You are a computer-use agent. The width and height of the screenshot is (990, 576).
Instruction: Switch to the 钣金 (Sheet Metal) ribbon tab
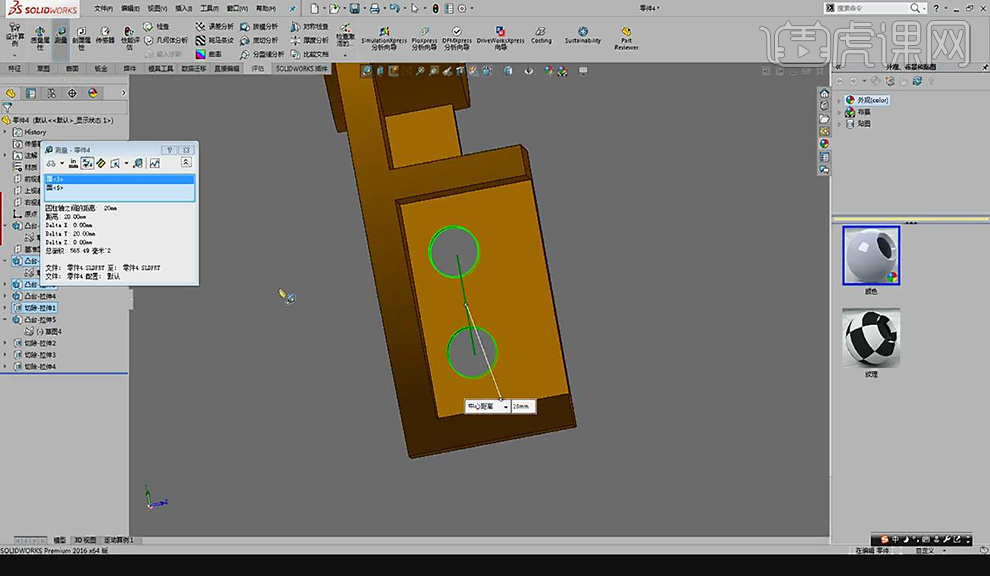pos(101,68)
